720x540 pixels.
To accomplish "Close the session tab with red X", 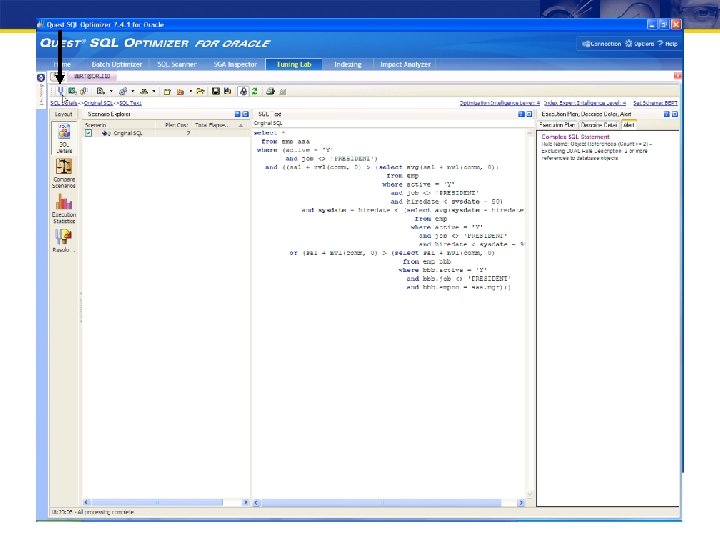I will coord(677,76).
